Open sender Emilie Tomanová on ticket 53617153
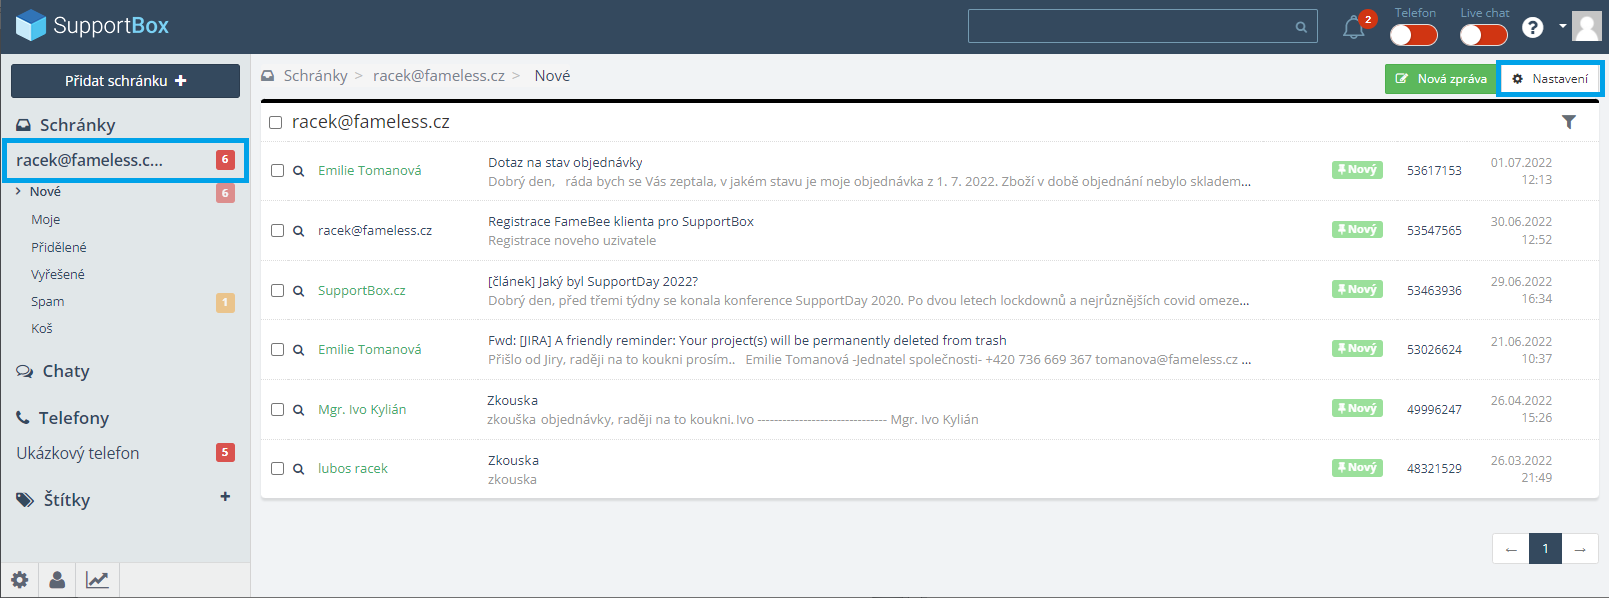Screen dimensions: 1609x598 tap(370, 171)
